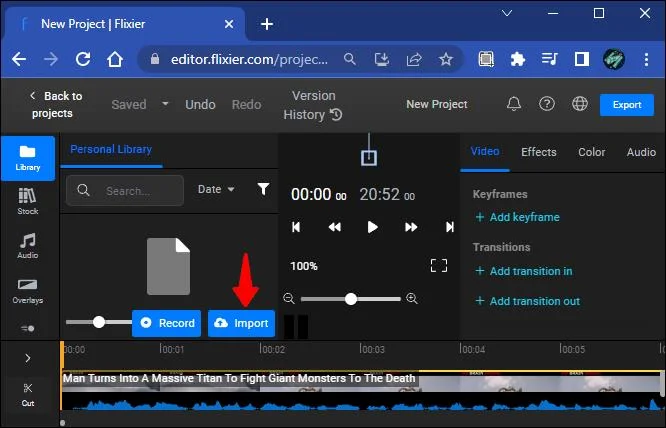Switch to the Personal Library tab
This screenshot has height=428, width=666.
tap(111, 149)
